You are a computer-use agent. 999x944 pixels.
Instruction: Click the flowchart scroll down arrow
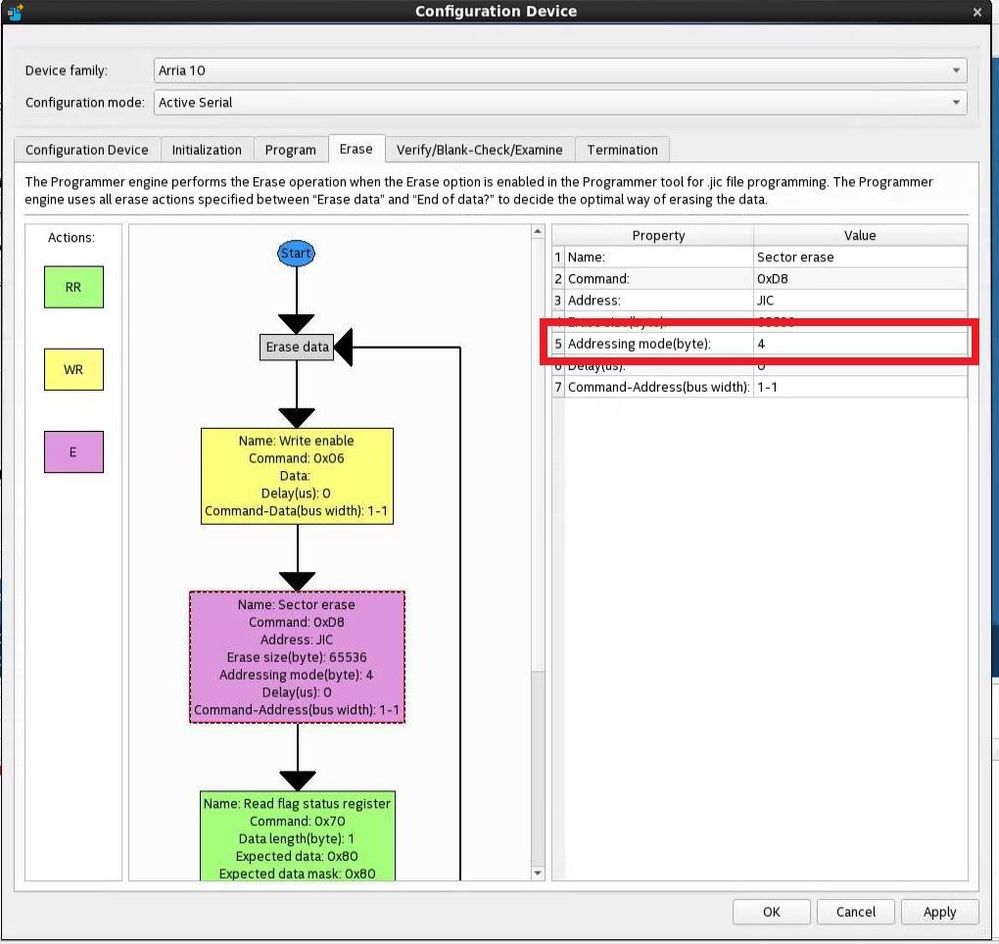(x=538, y=873)
